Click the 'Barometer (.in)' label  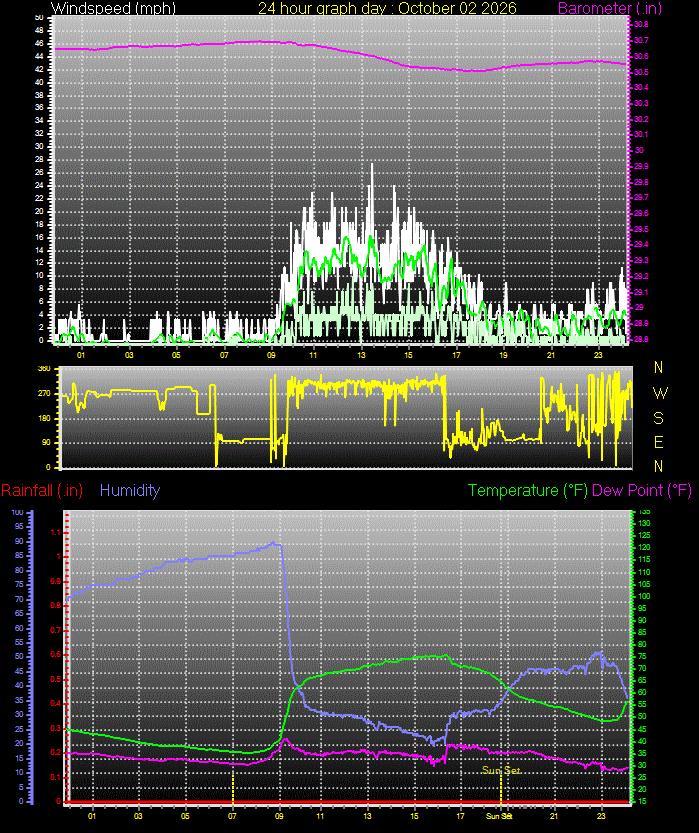point(610,8)
